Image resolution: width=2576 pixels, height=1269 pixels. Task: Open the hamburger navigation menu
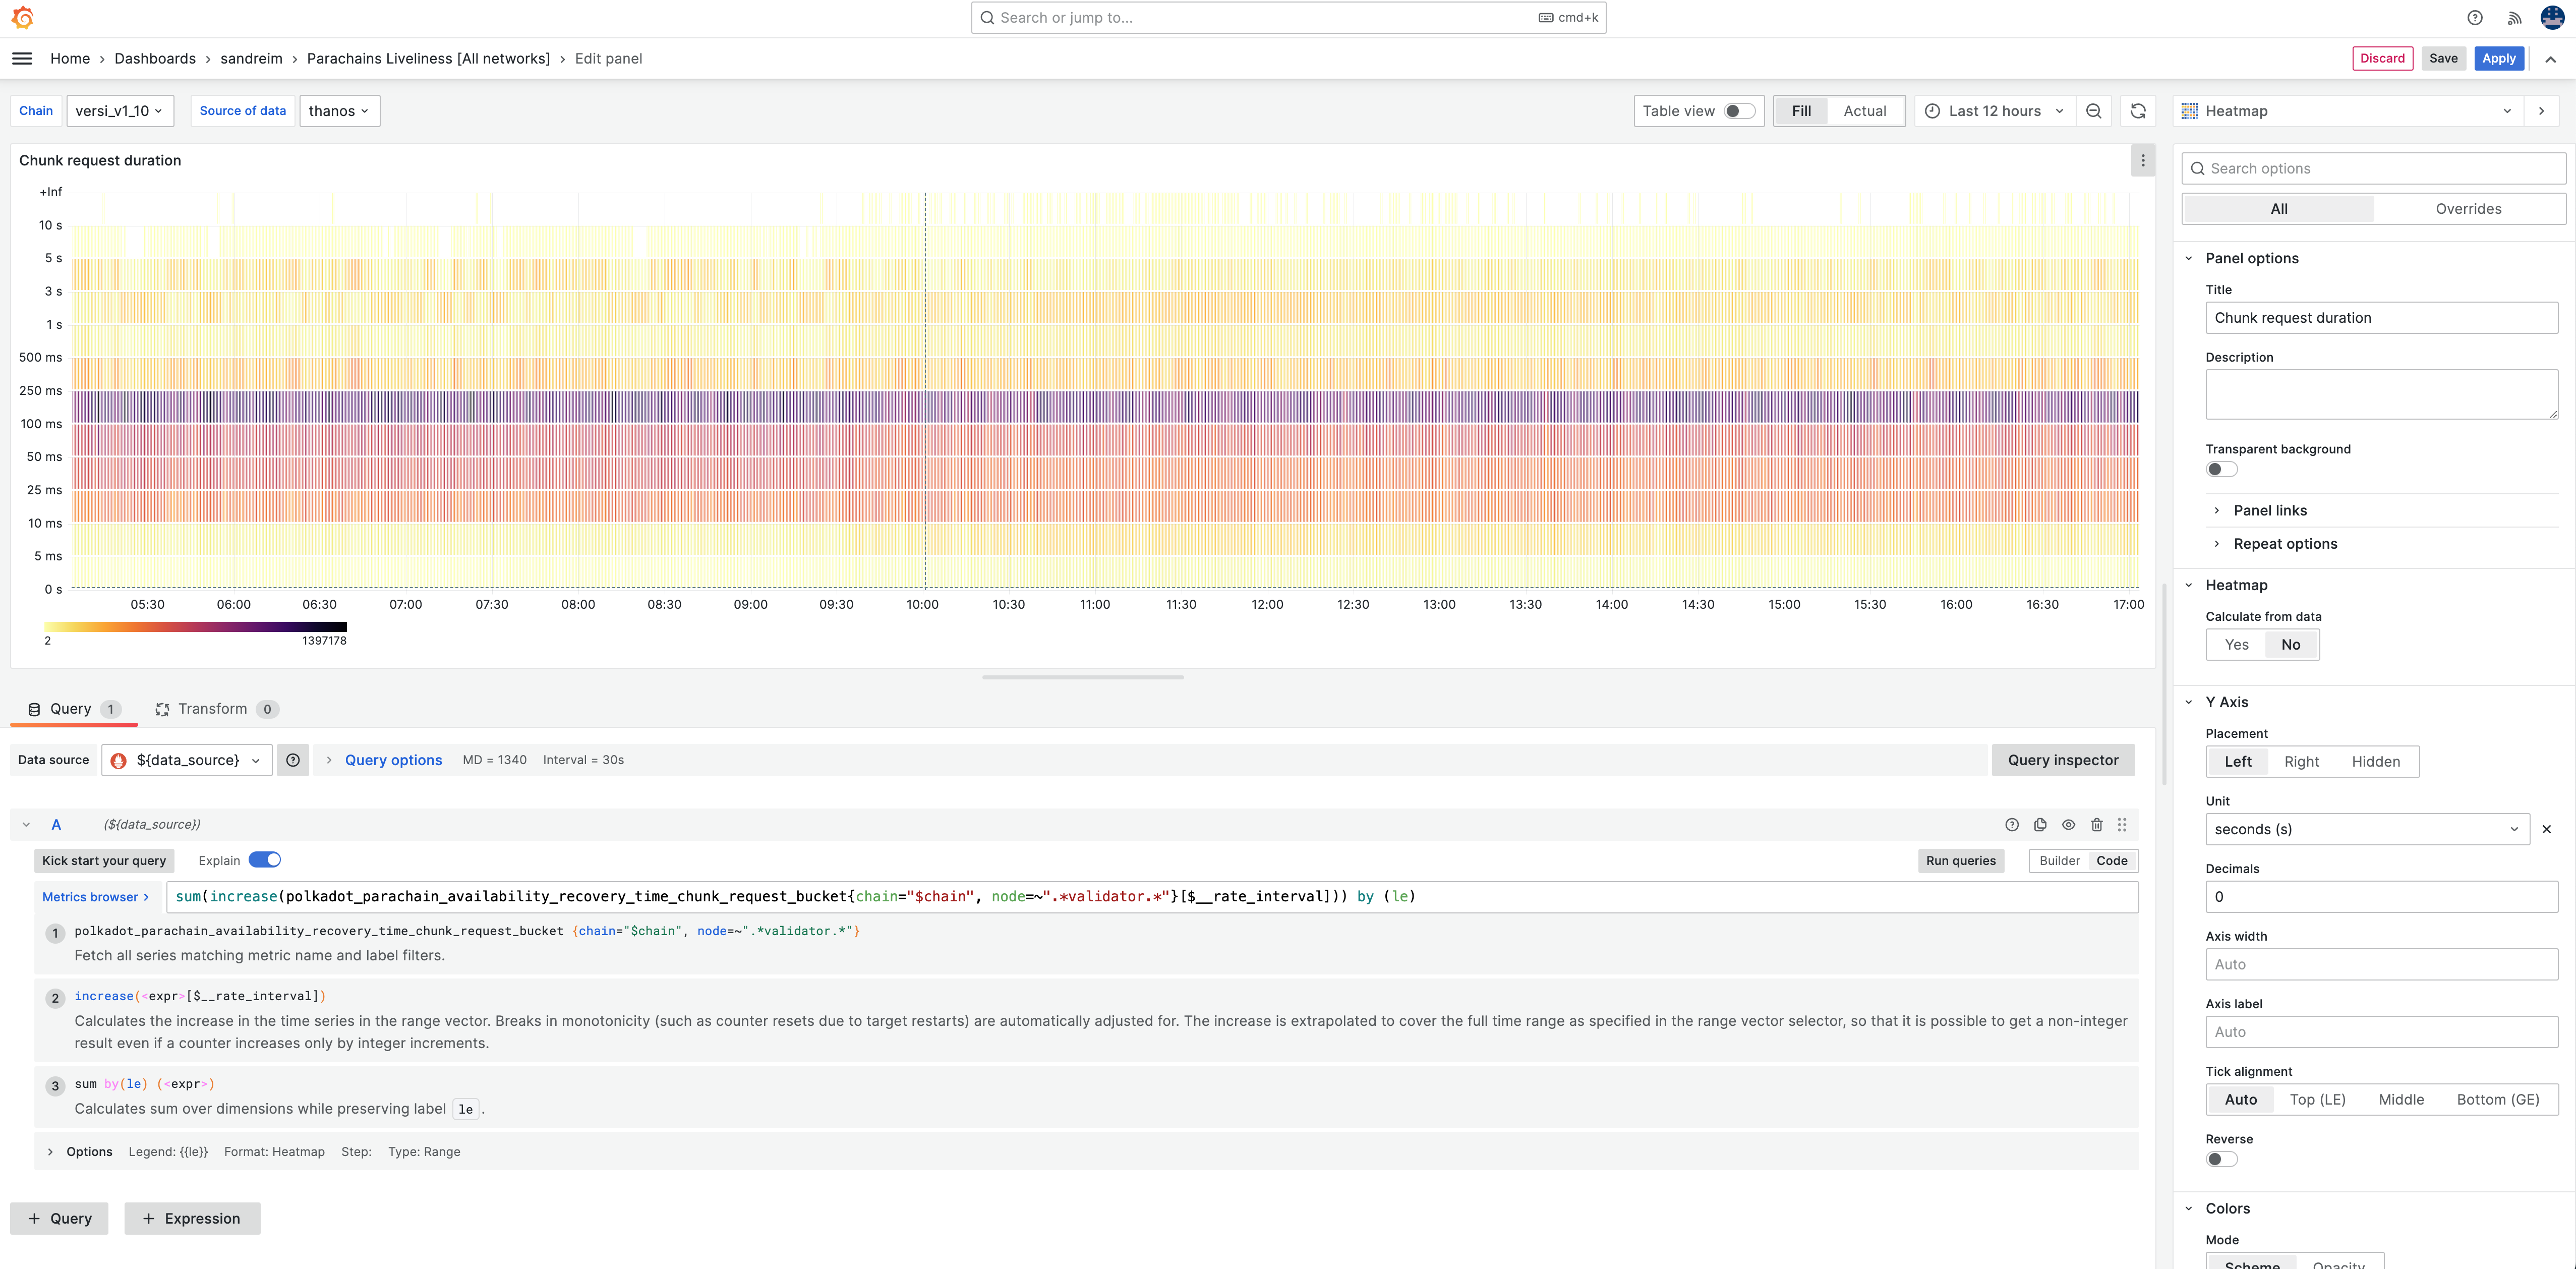[22, 58]
